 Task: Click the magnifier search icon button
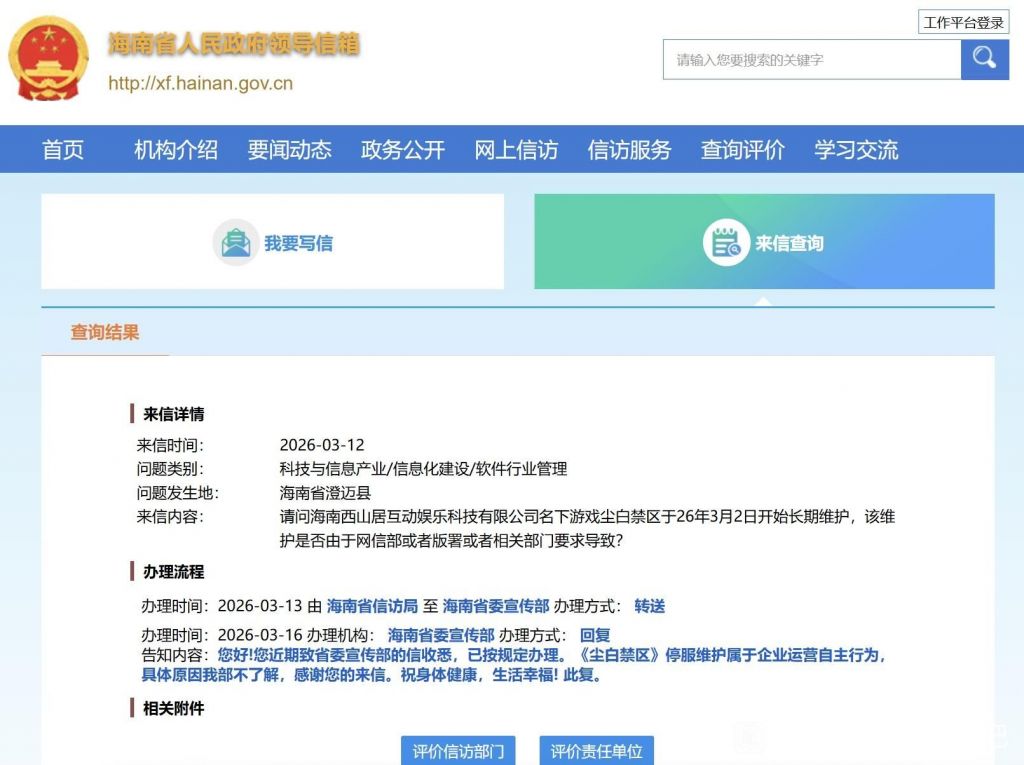(984, 59)
